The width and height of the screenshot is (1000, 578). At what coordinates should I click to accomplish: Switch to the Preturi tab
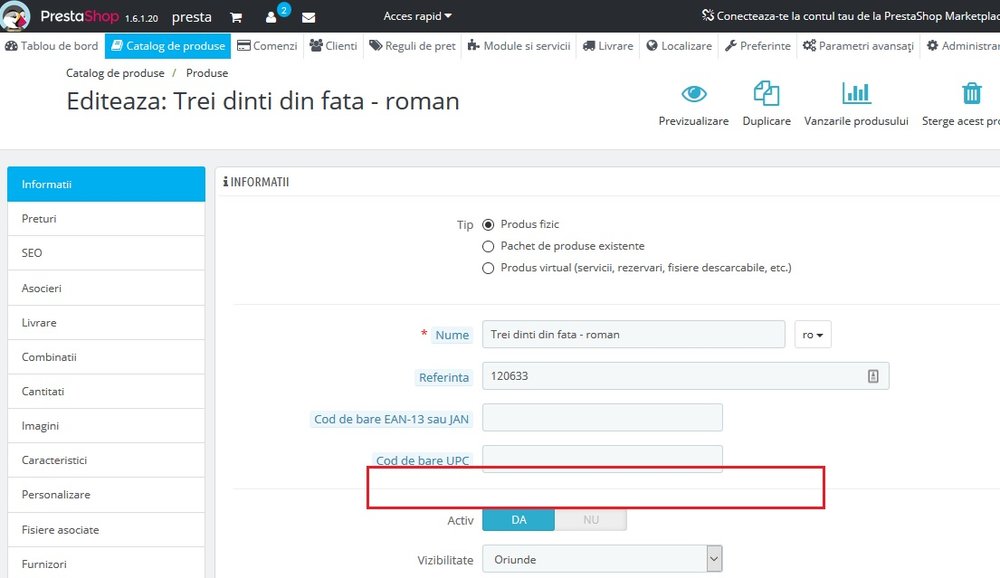click(106, 219)
